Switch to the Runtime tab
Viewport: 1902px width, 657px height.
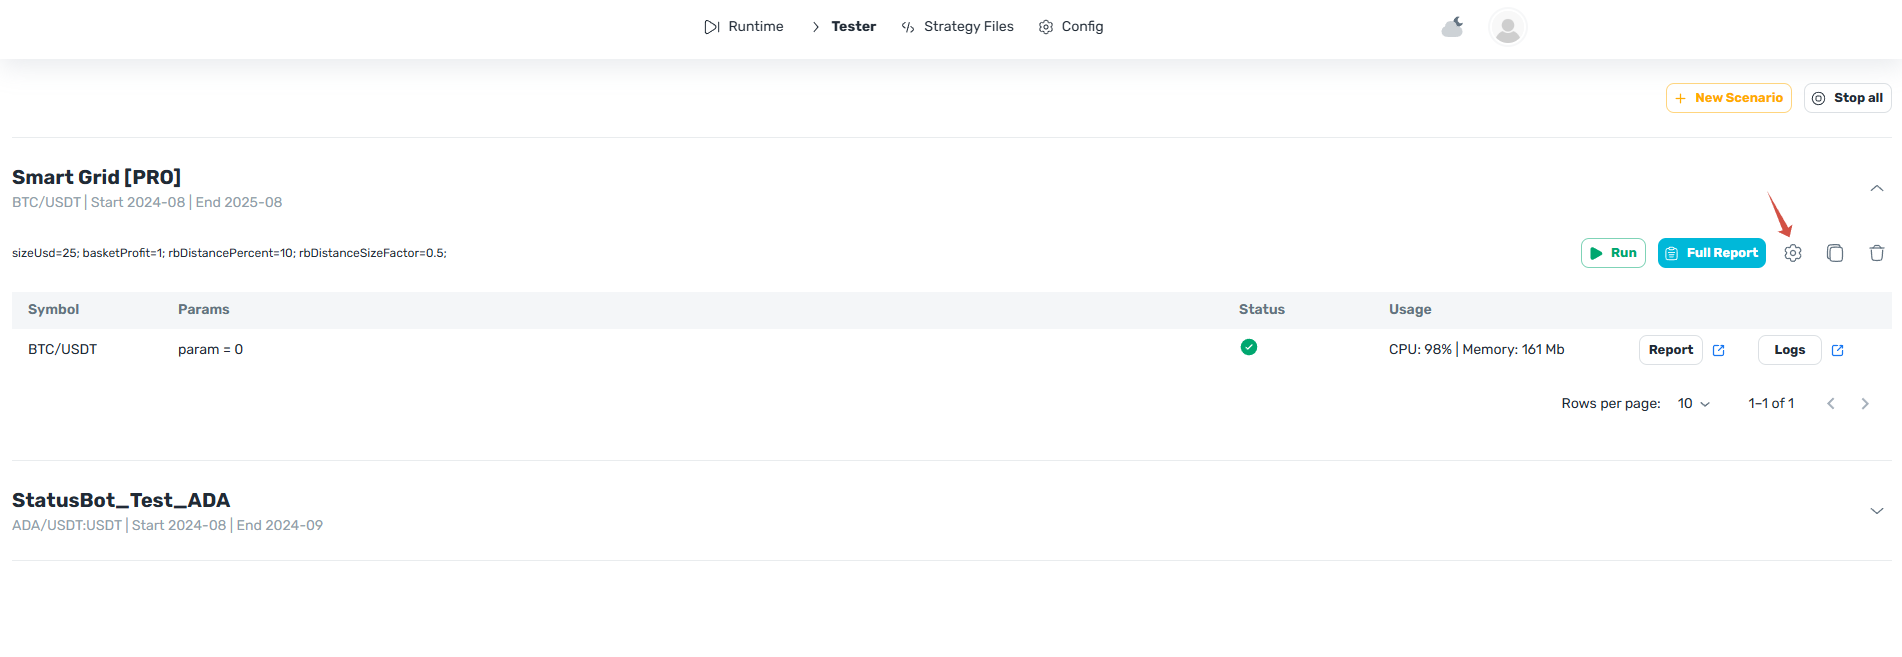coord(744,27)
